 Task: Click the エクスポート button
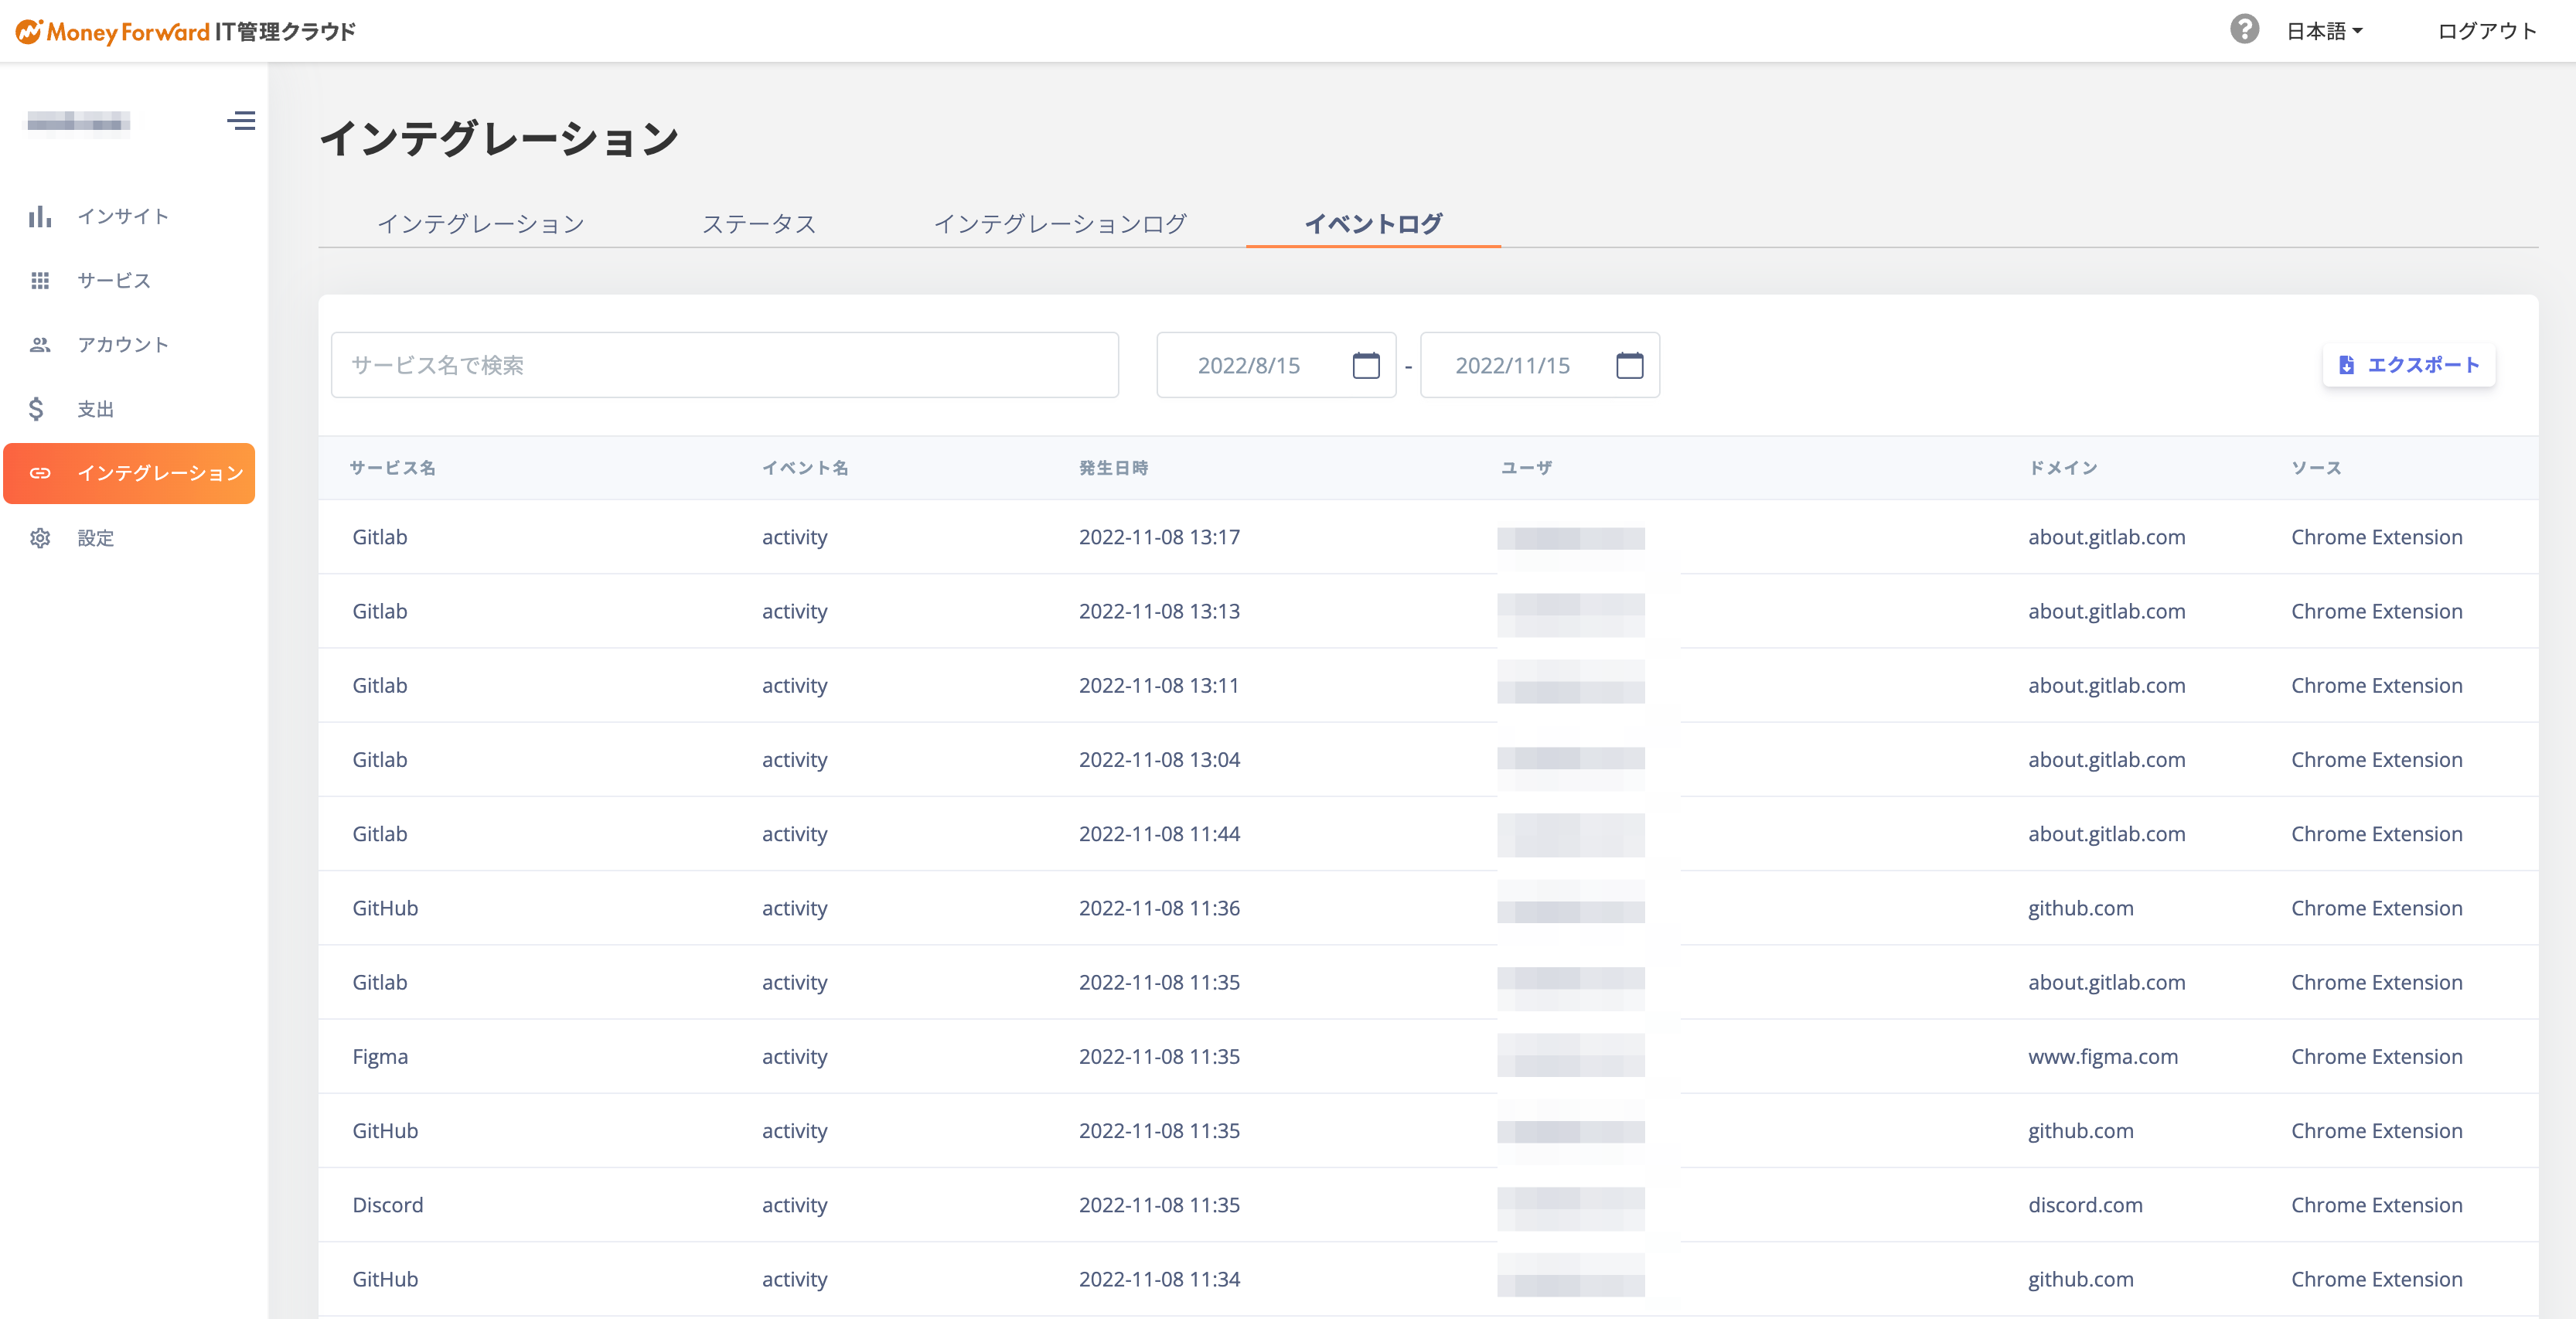point(2408,365)
